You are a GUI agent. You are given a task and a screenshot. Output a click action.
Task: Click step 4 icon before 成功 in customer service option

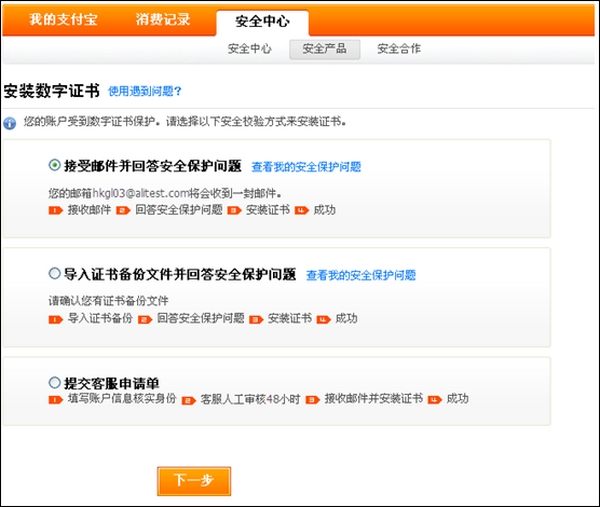(x=435, y=400)
